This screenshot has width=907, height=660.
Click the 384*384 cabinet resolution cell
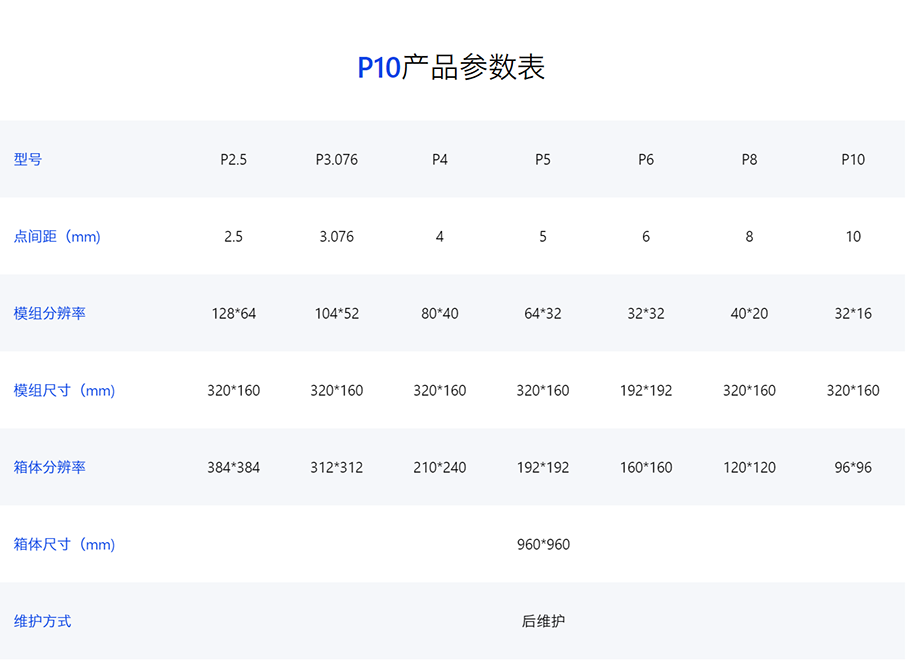pos(234,467)
